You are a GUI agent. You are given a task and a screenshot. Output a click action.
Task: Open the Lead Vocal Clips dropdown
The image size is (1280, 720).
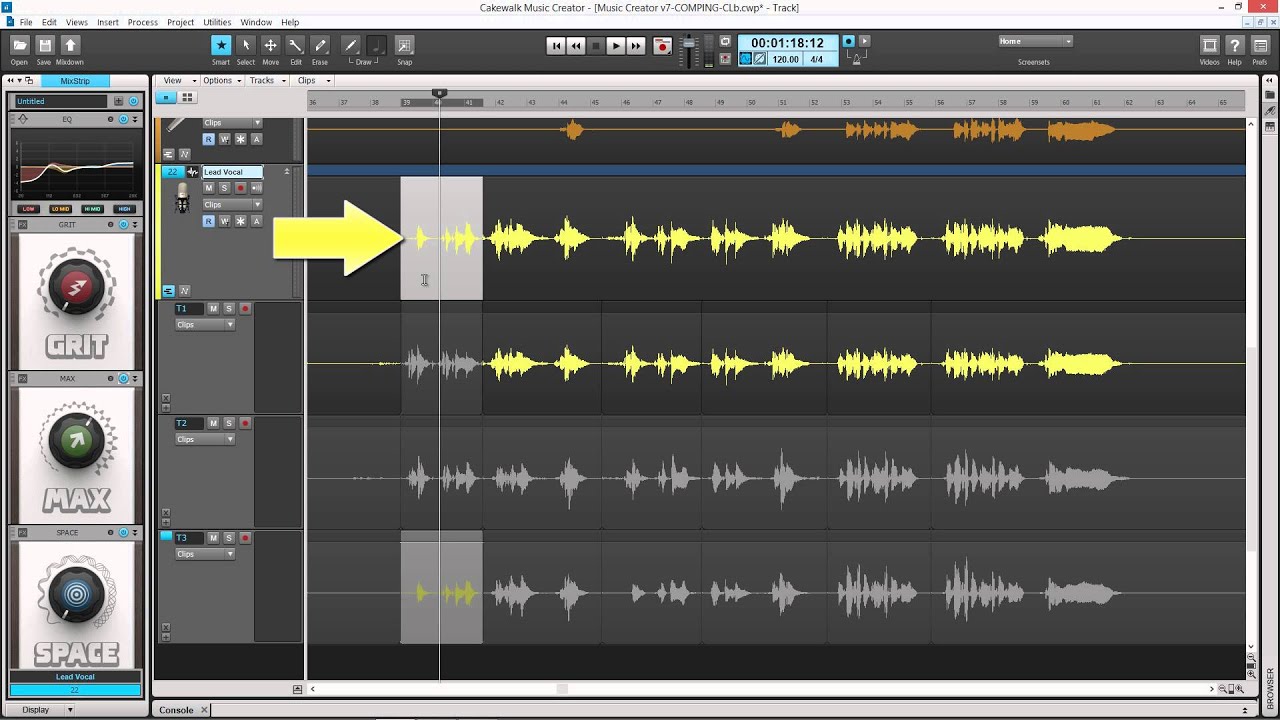[232, 205]
